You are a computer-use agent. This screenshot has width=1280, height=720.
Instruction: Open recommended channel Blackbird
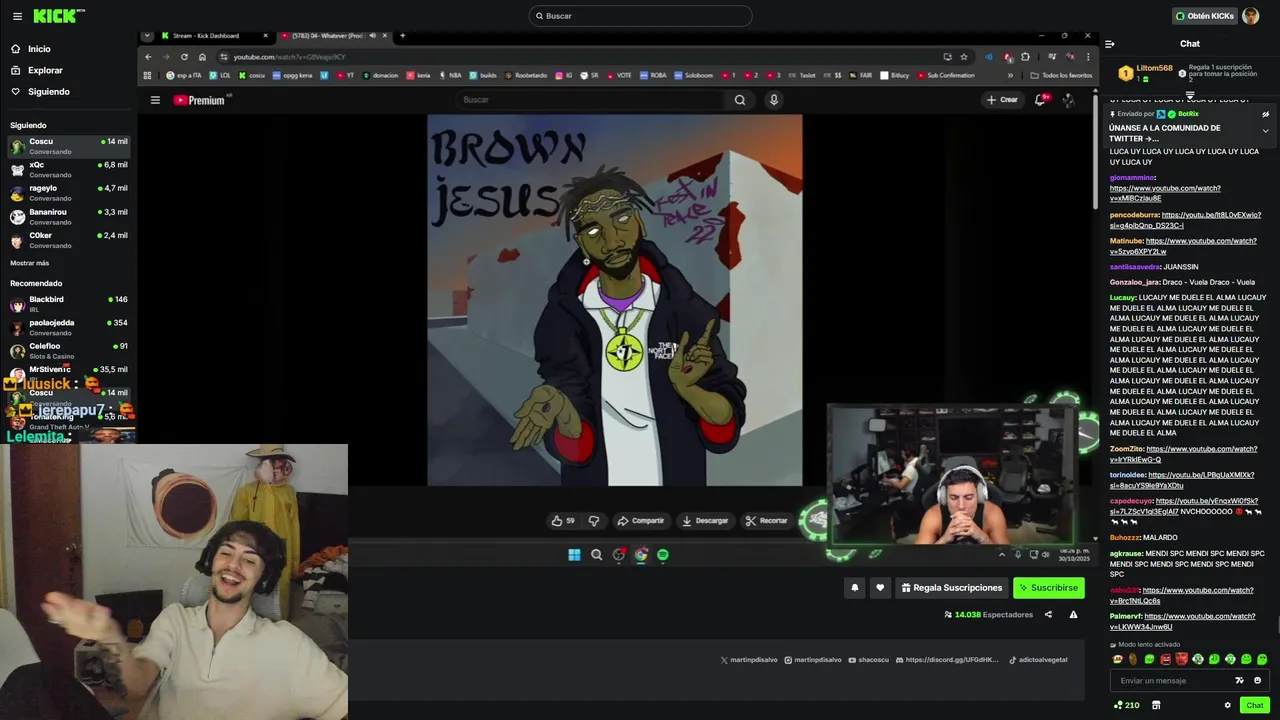pyautogui.click(x=68, y=303)
